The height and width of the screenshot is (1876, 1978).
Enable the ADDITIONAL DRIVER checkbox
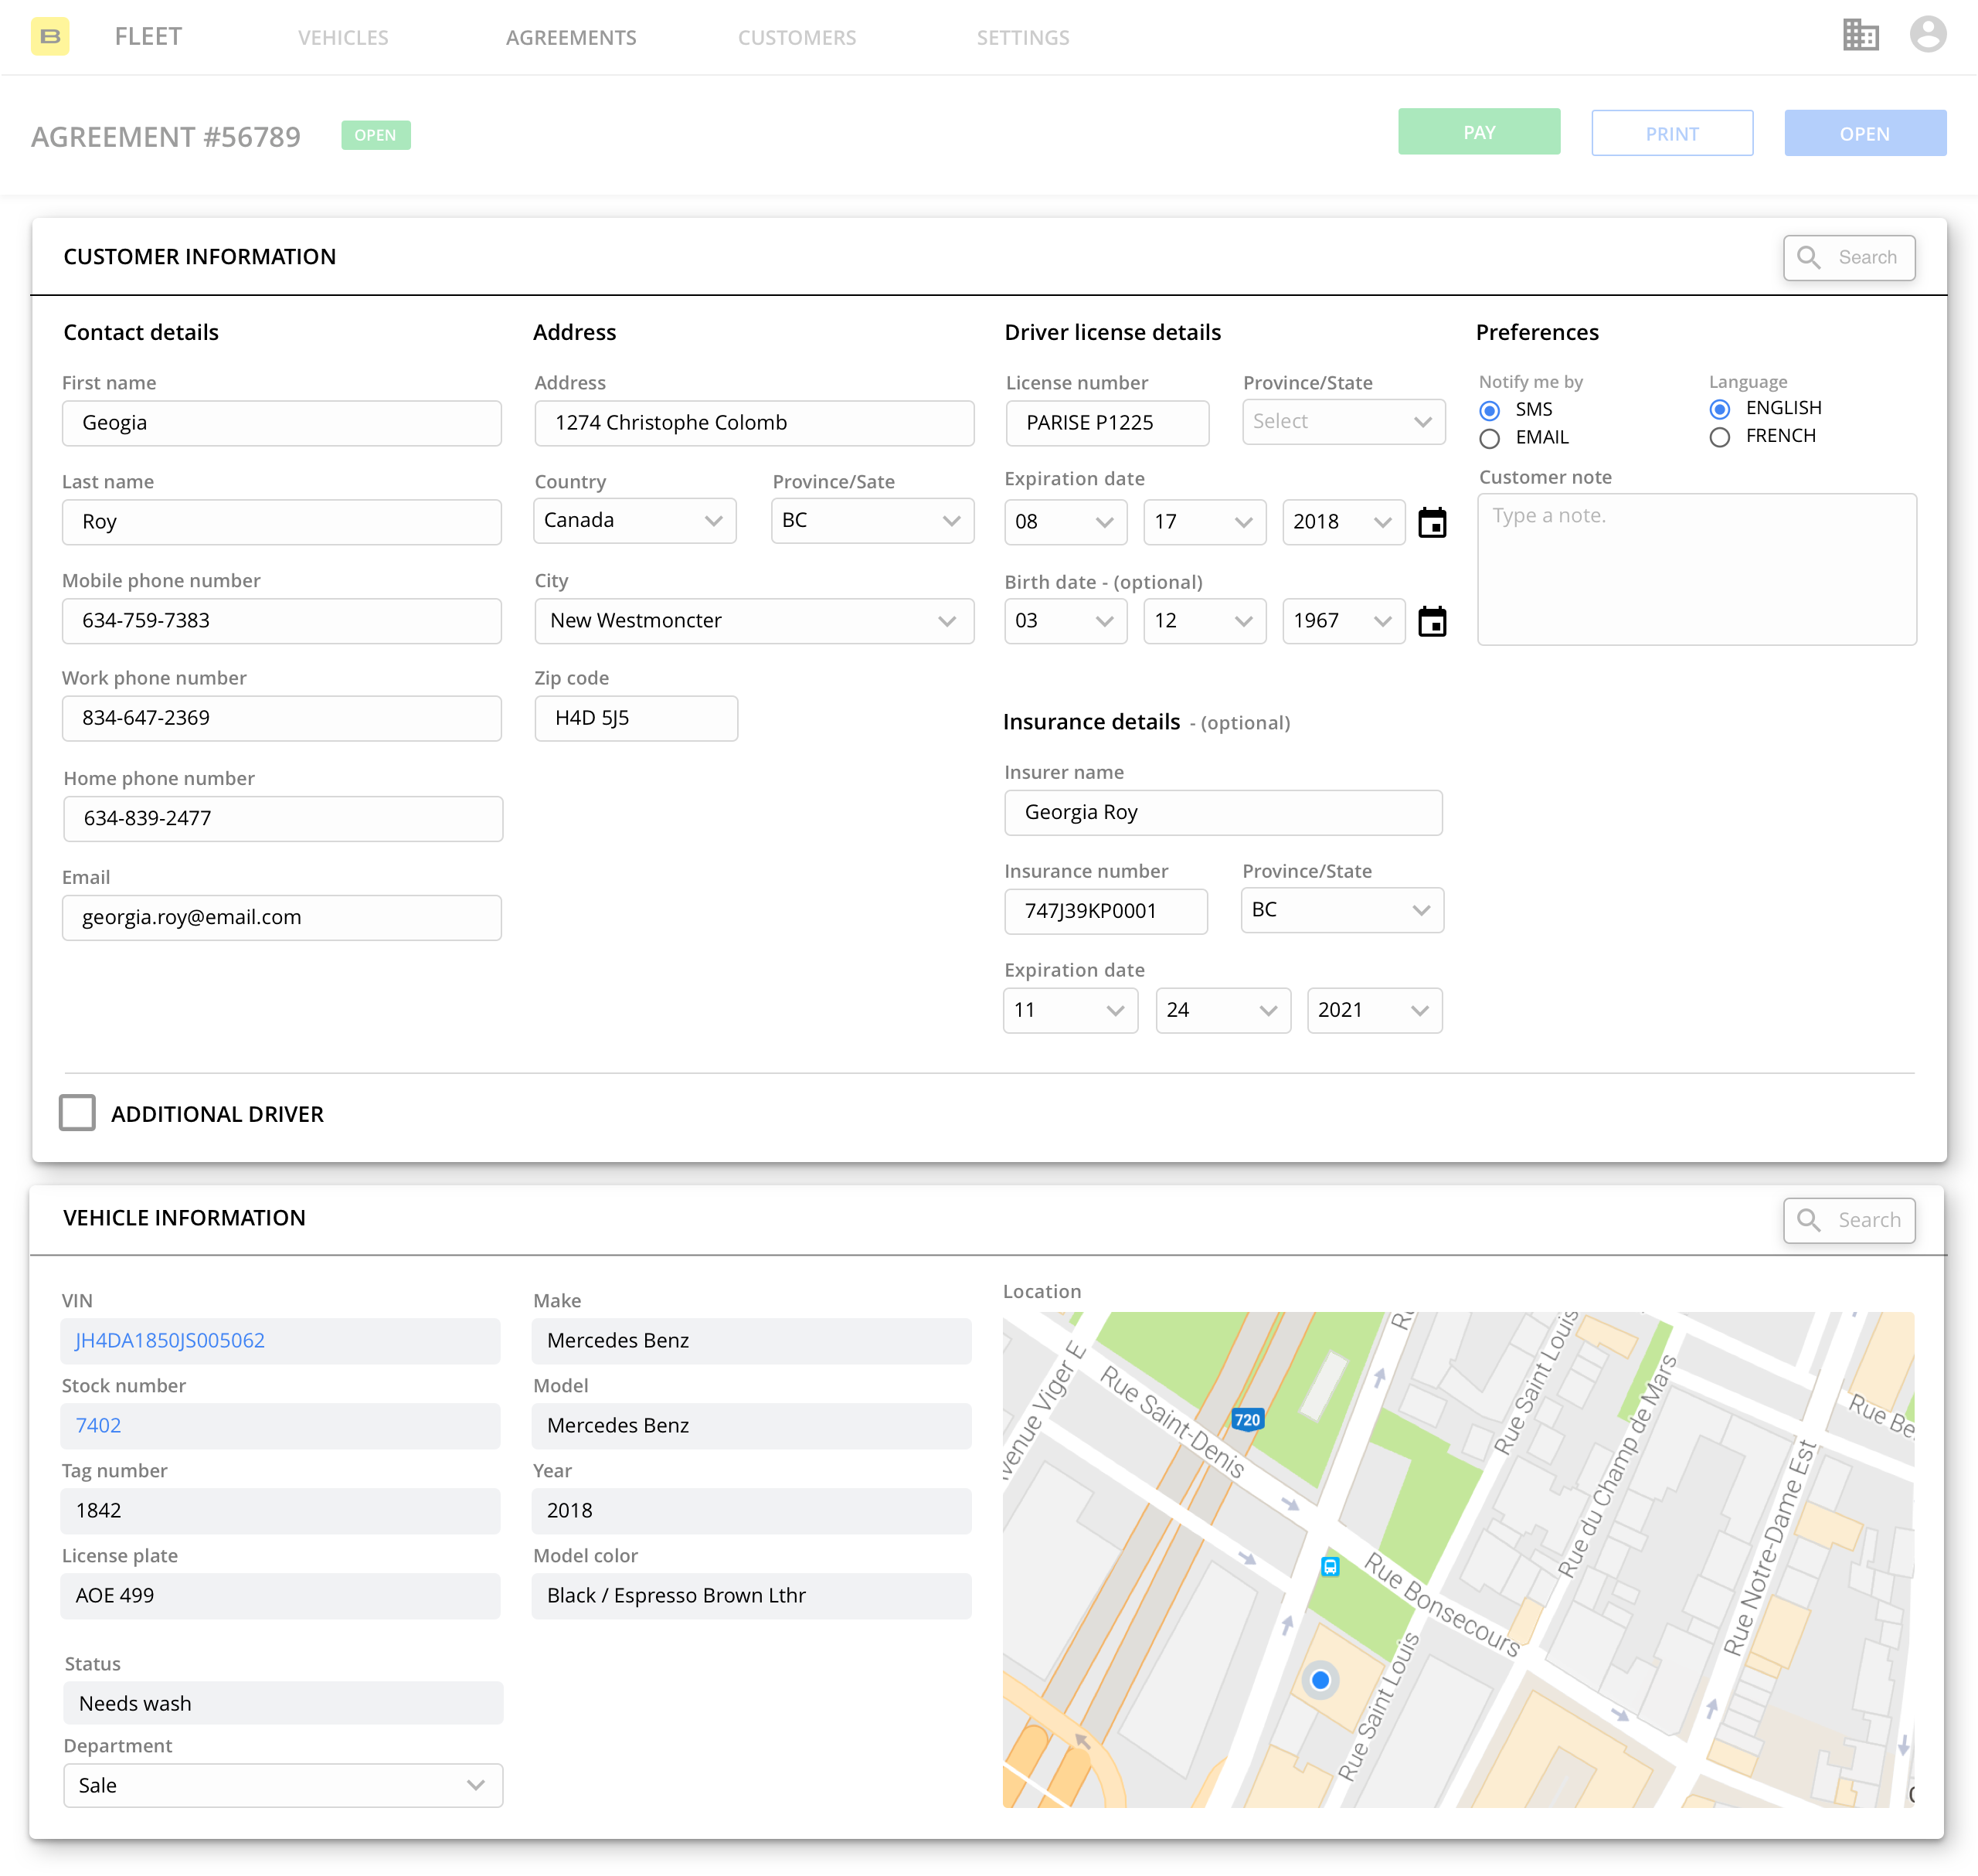[78, 1112]
